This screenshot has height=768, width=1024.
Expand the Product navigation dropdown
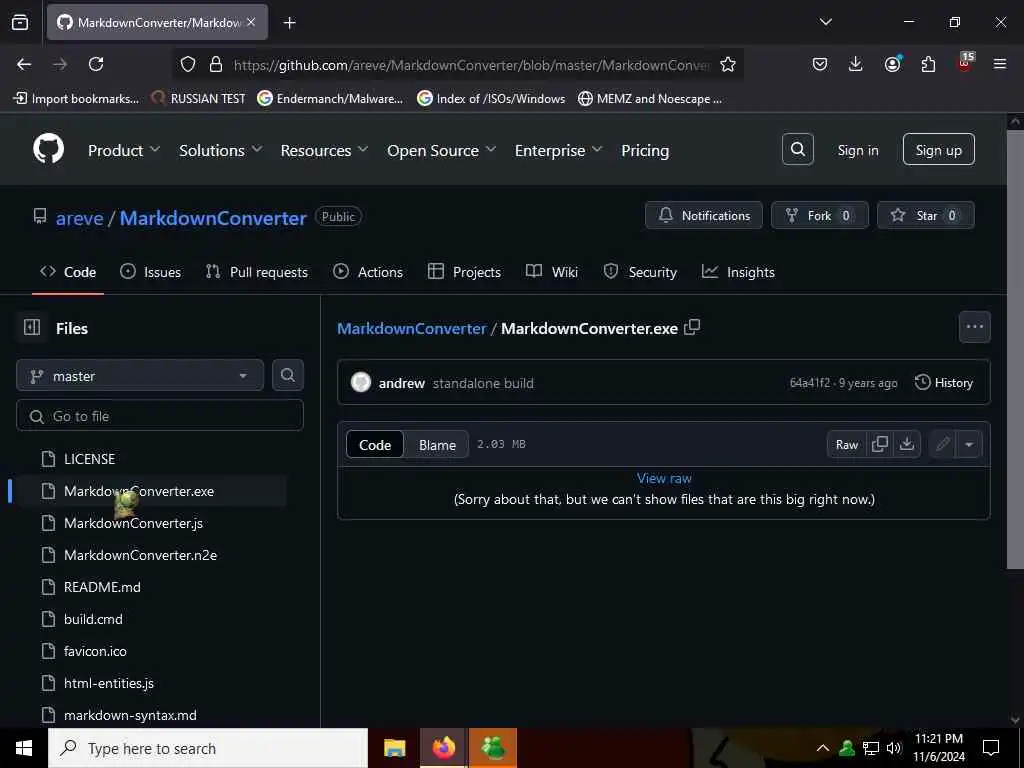point(124,150)
